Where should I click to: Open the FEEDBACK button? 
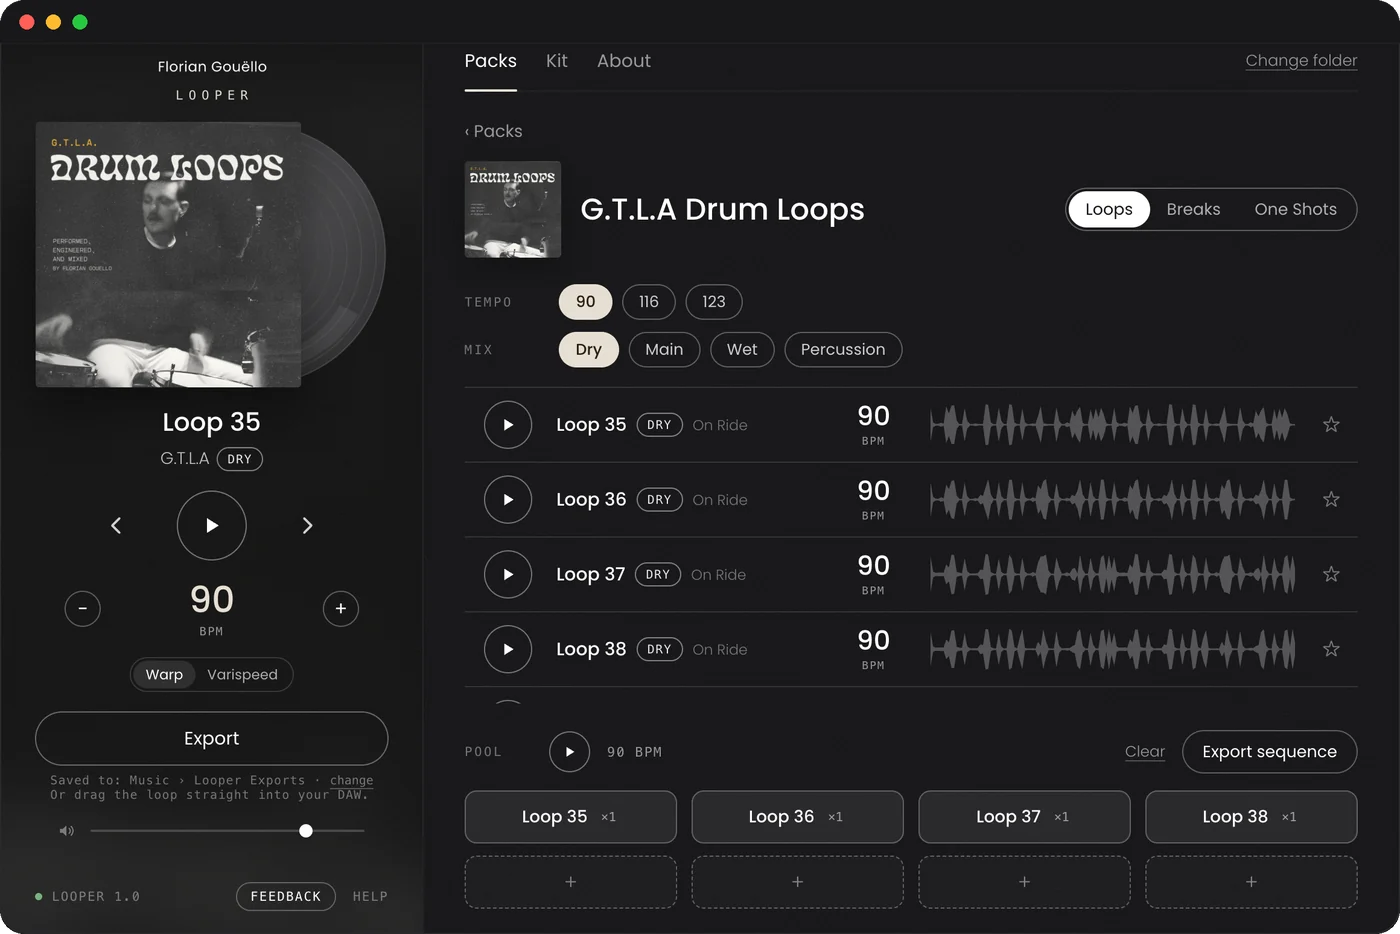pyautogui.click(x=286, y=897)
